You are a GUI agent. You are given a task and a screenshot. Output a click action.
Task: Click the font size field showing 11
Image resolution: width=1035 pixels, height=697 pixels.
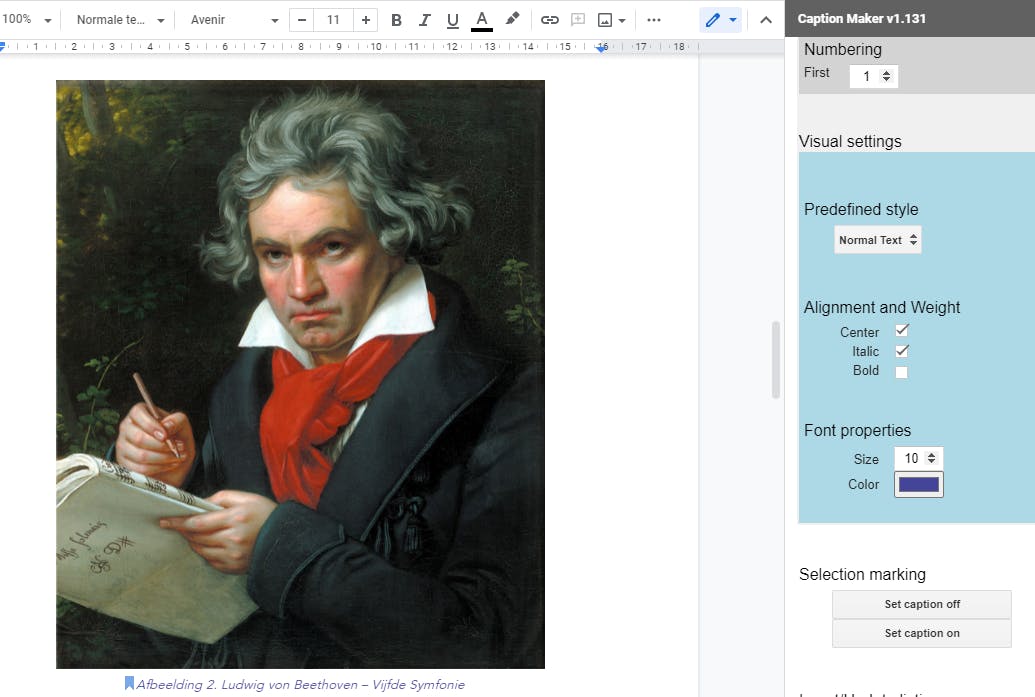333,20
